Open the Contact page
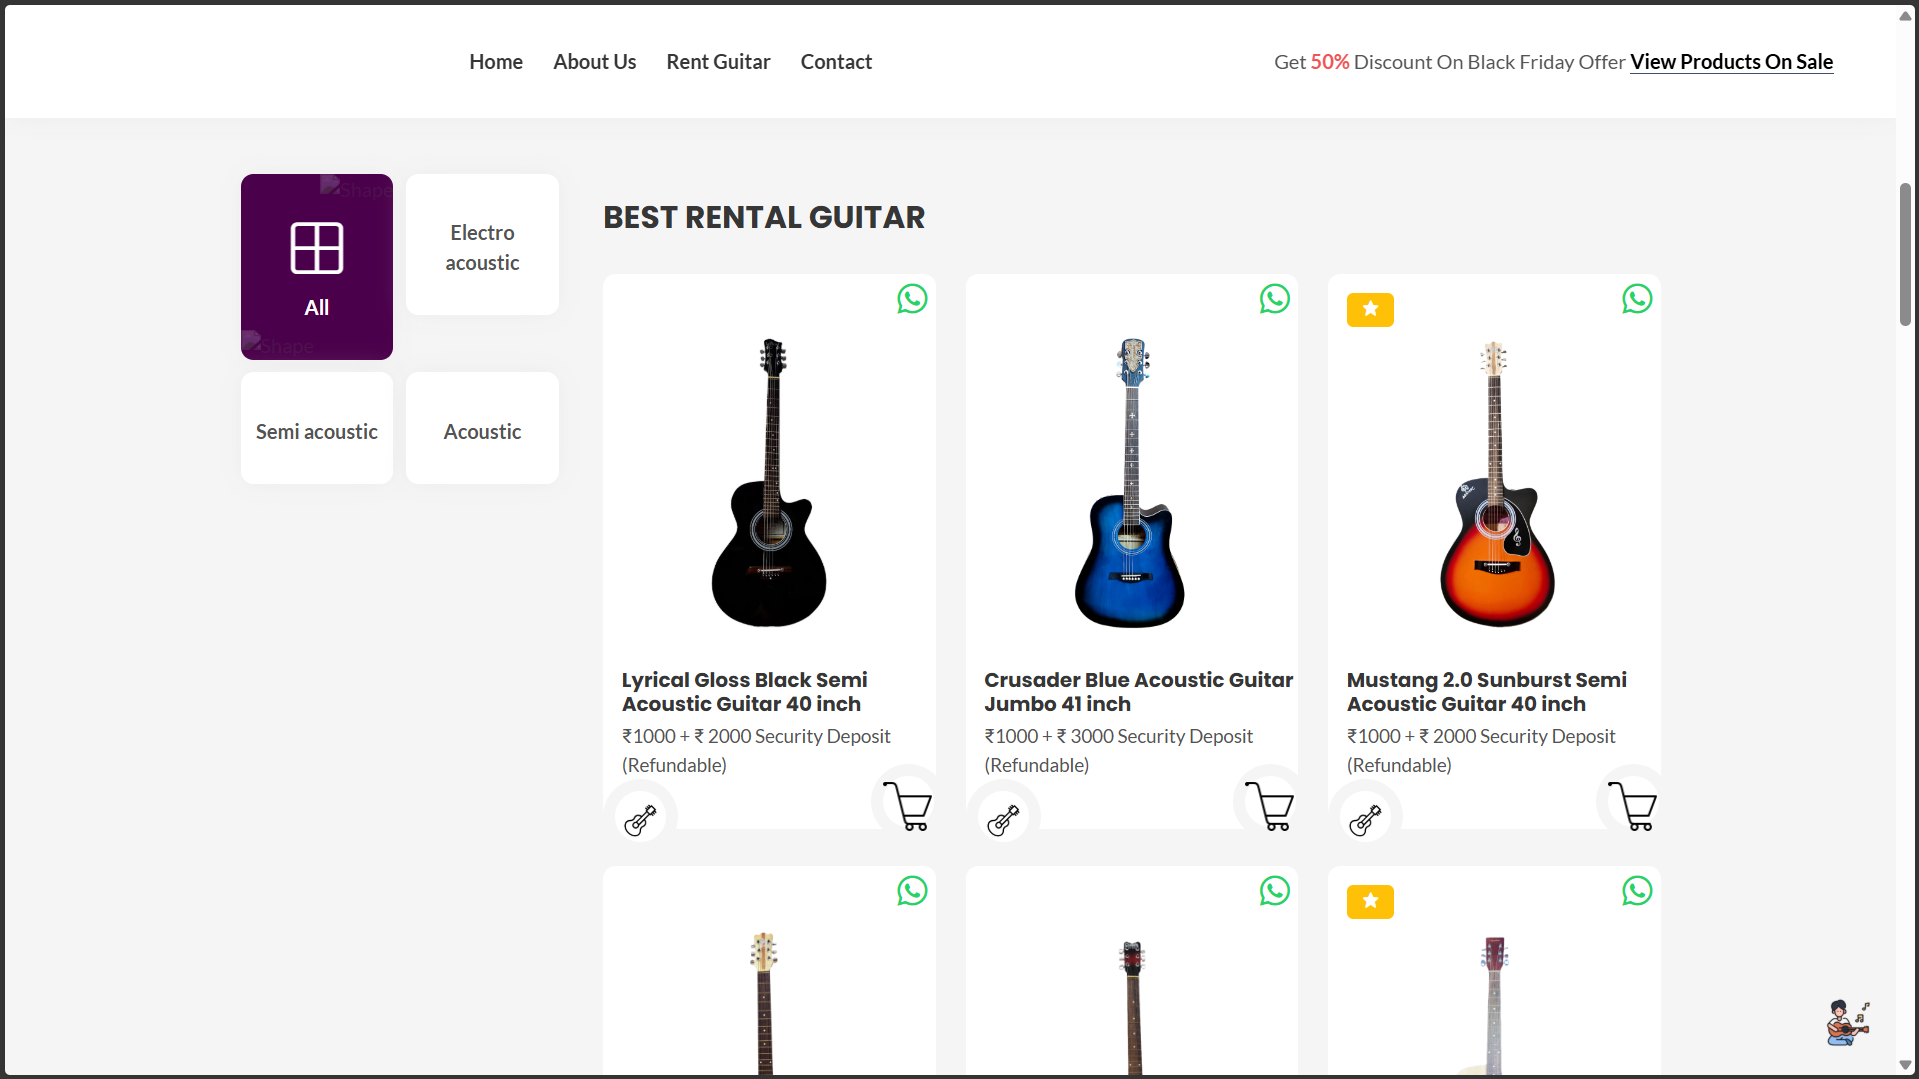The height and width of the screenshot is (1079, 1919). [x=836, y=62]
